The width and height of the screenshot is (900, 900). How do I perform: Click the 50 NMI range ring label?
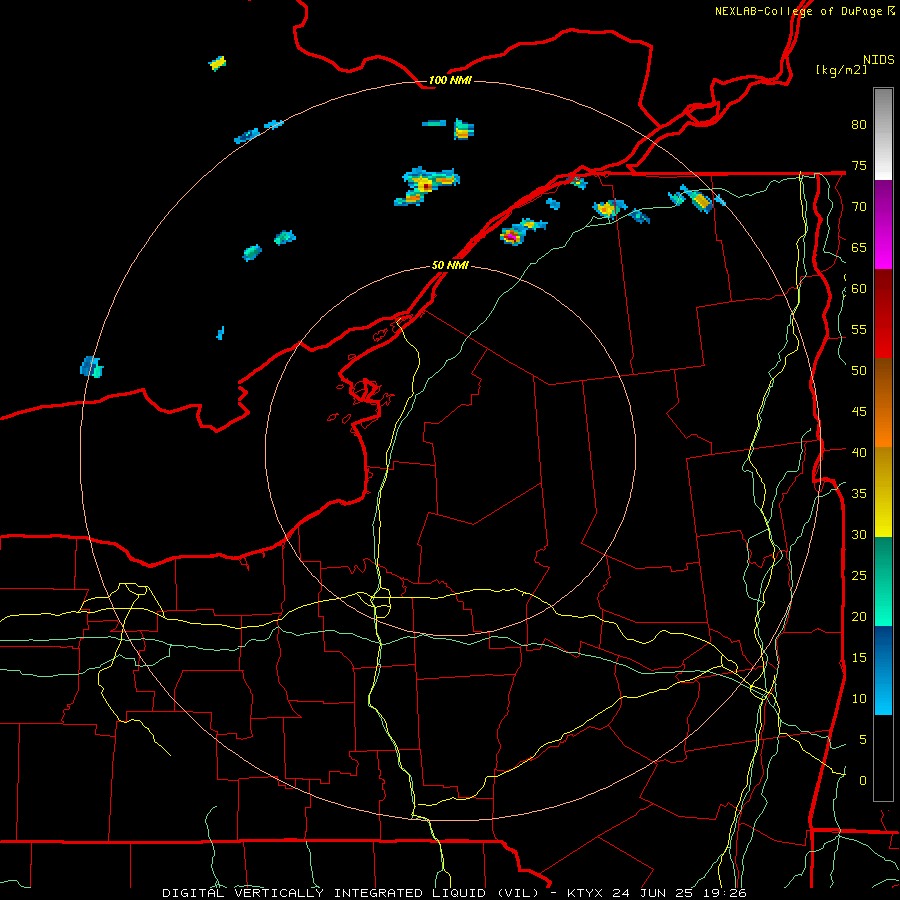pos(450,265)
